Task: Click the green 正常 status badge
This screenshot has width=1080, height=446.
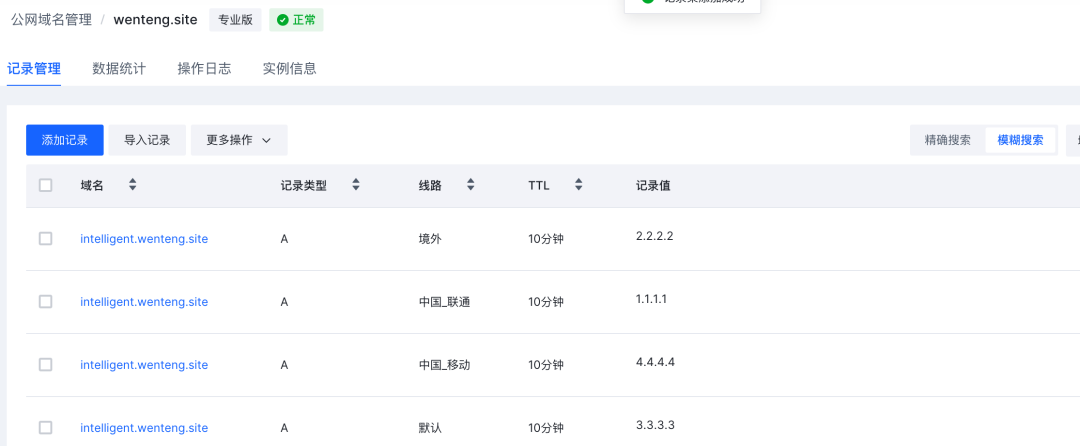Action: tap(296, 20)
